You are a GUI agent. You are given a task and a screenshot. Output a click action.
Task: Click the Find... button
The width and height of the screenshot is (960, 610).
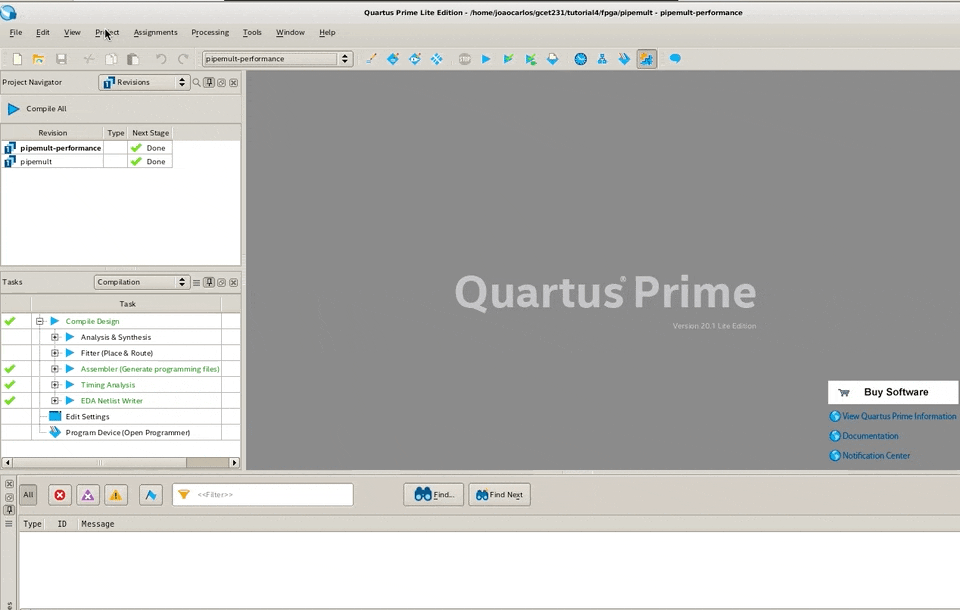click(x=433, y=495)
